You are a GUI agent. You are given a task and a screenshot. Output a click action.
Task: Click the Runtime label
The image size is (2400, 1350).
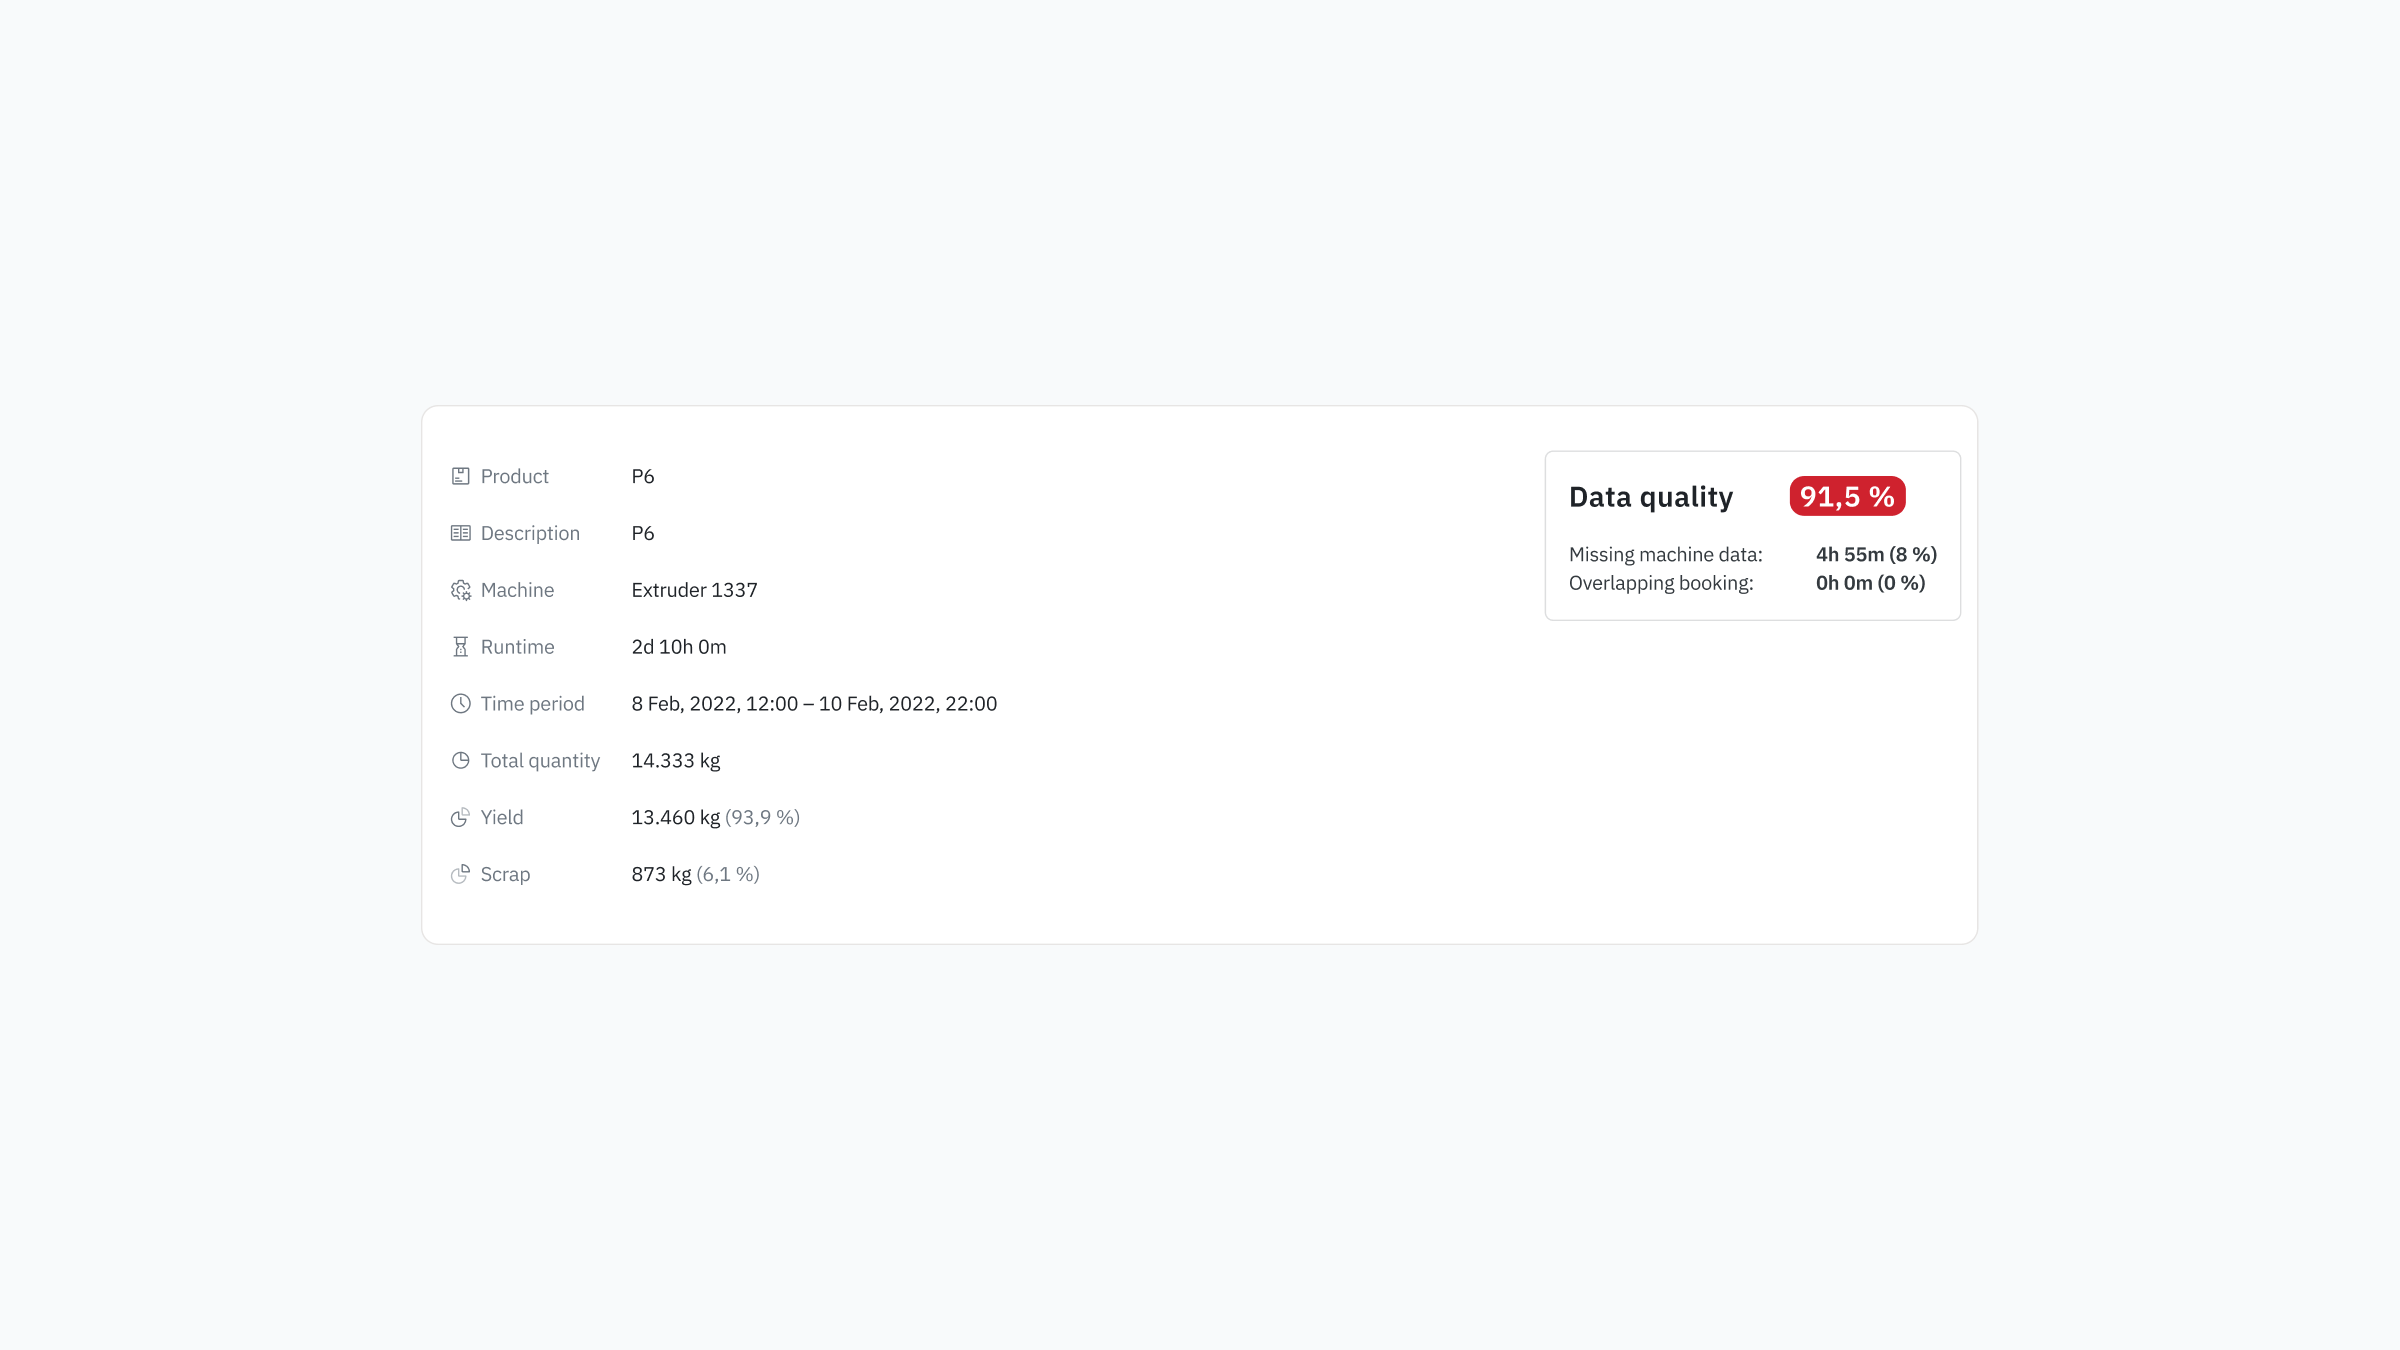pyautogui.click(x=517, y=647)
